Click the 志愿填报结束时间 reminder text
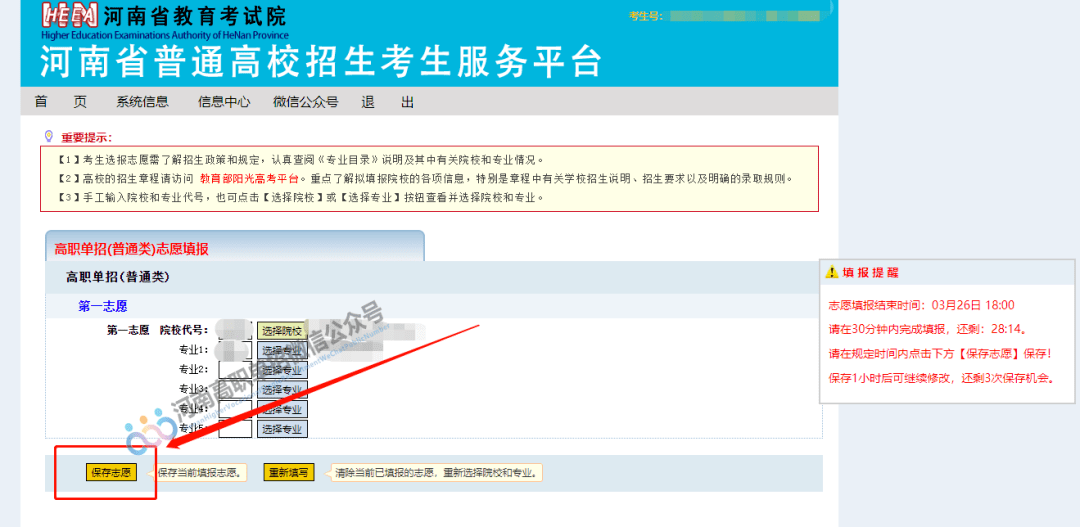This screenshot has width=1080, height=527. coord(922,304)
